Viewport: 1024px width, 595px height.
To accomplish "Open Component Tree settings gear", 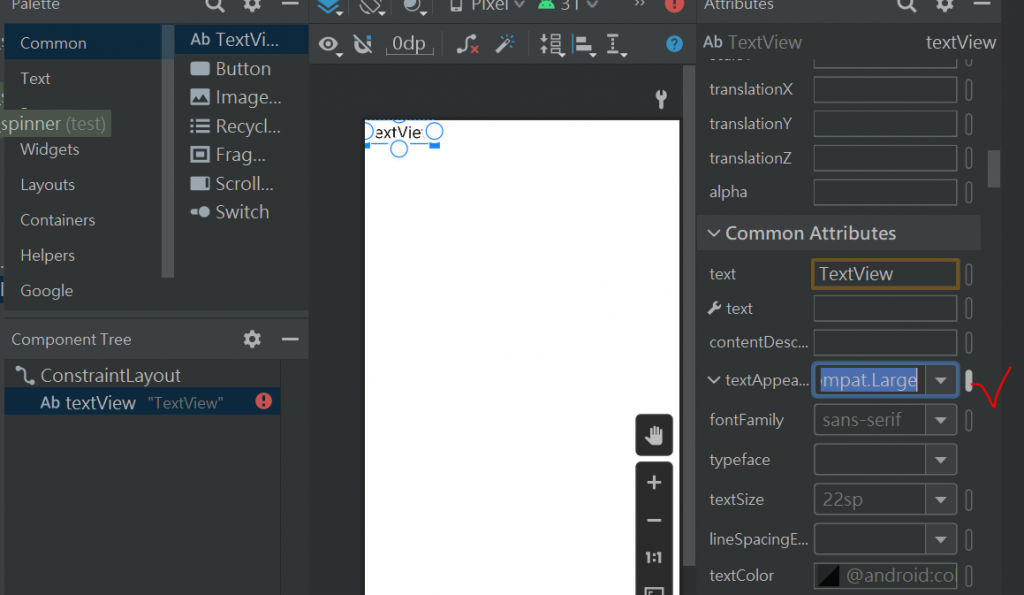I will pyautogui.click(x=252, y=338).
